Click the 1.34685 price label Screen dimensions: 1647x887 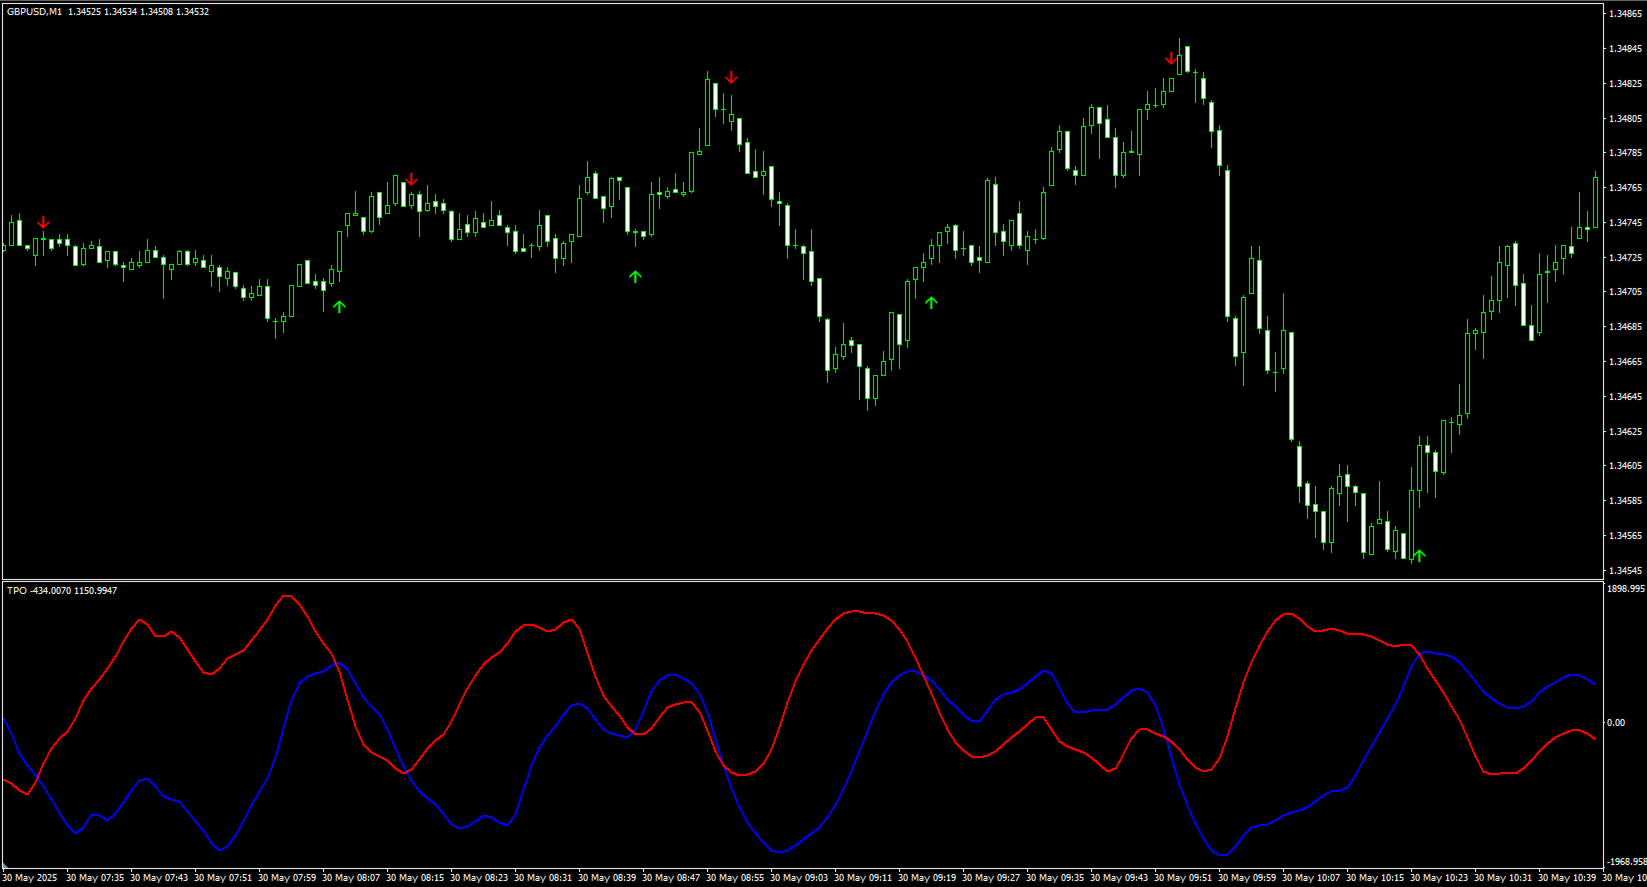[x=1625, y=327]
